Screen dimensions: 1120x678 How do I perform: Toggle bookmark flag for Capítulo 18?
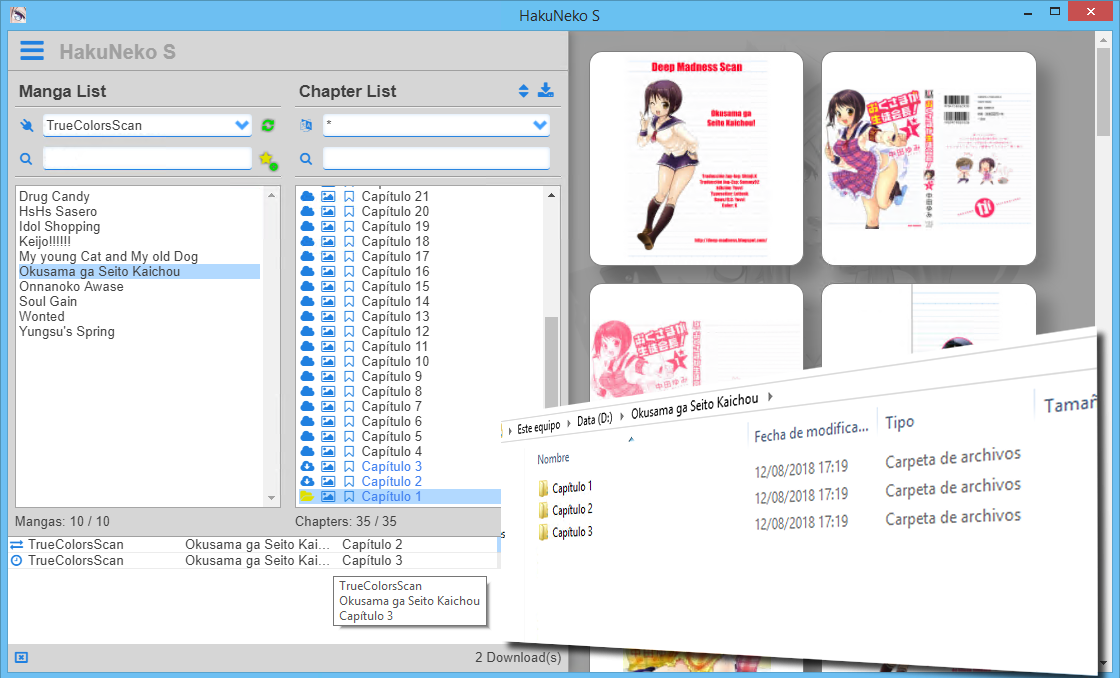click(349, 241)
